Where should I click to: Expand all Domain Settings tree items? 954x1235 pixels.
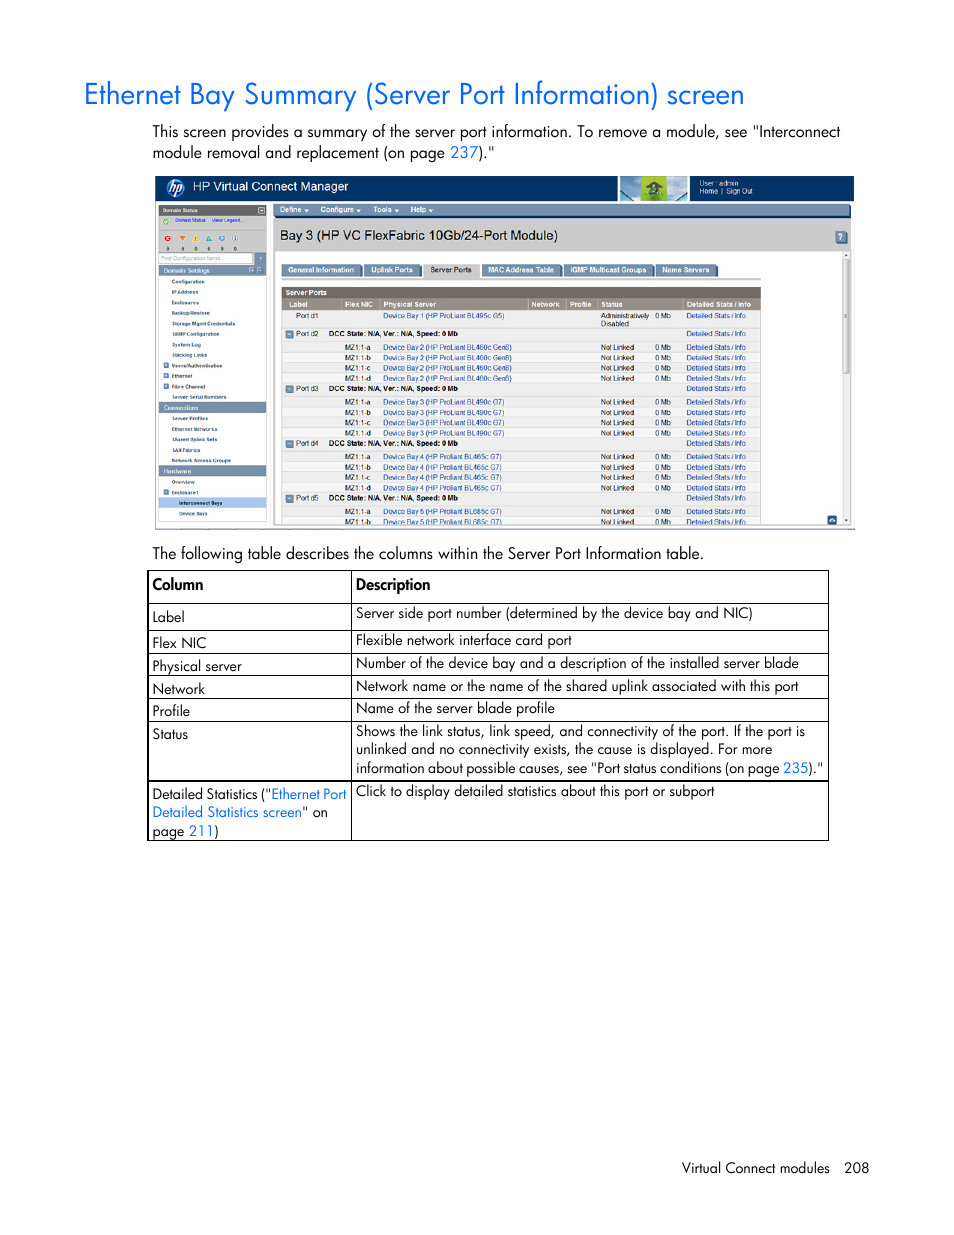(252, 270)
